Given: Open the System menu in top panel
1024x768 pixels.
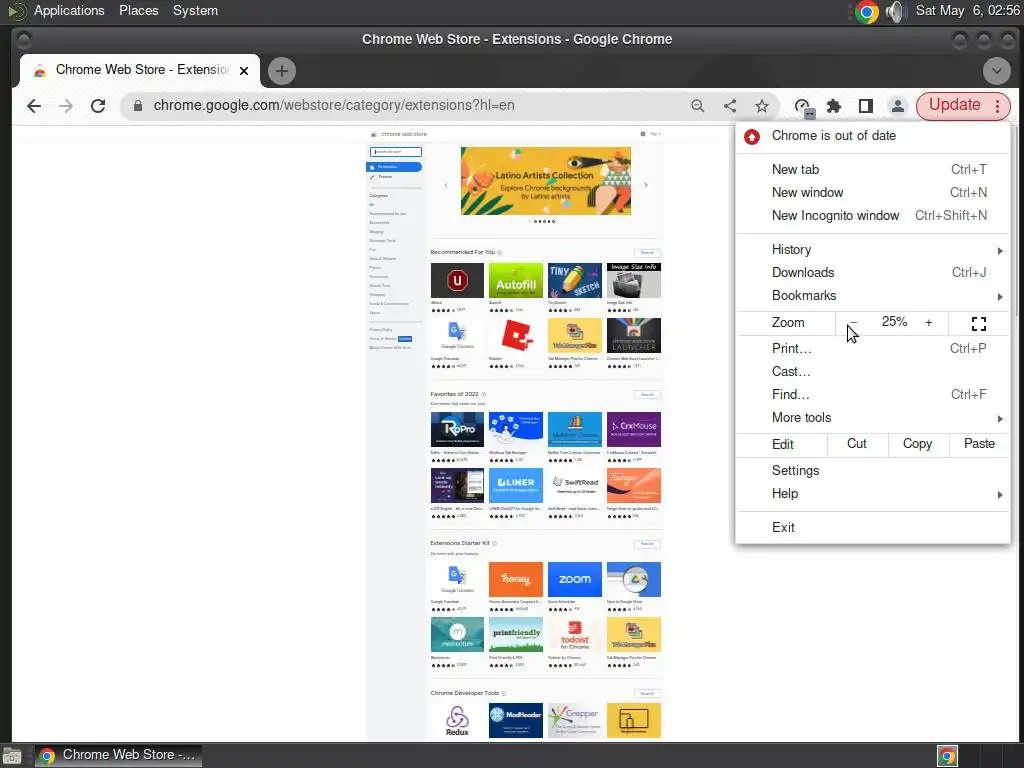Looking at the screenshot, I should [x=195, y=10].
